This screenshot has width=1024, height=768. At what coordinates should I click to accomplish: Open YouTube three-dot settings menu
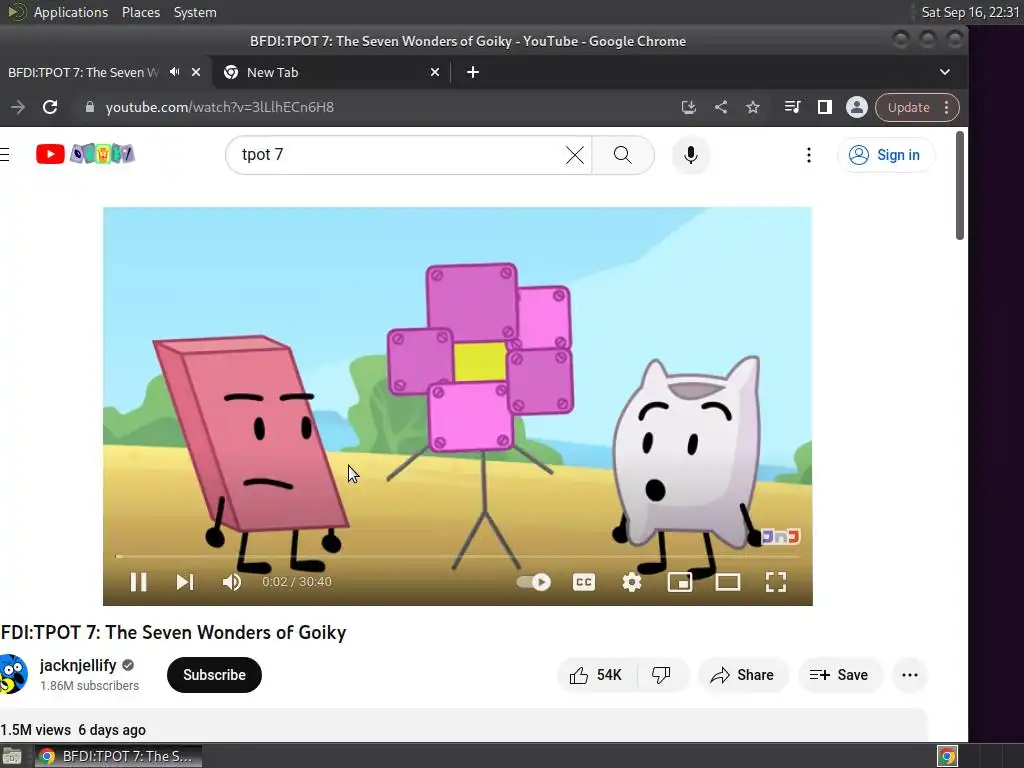(808, 155)
